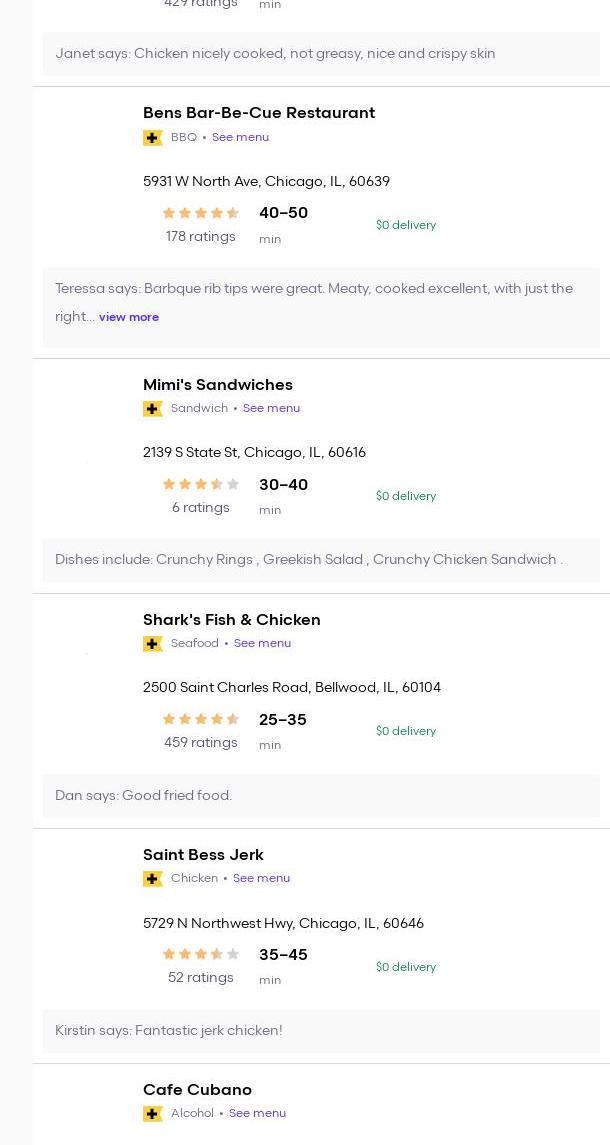Open See menu for Cafe Cubano

[x=257, y=1113]
